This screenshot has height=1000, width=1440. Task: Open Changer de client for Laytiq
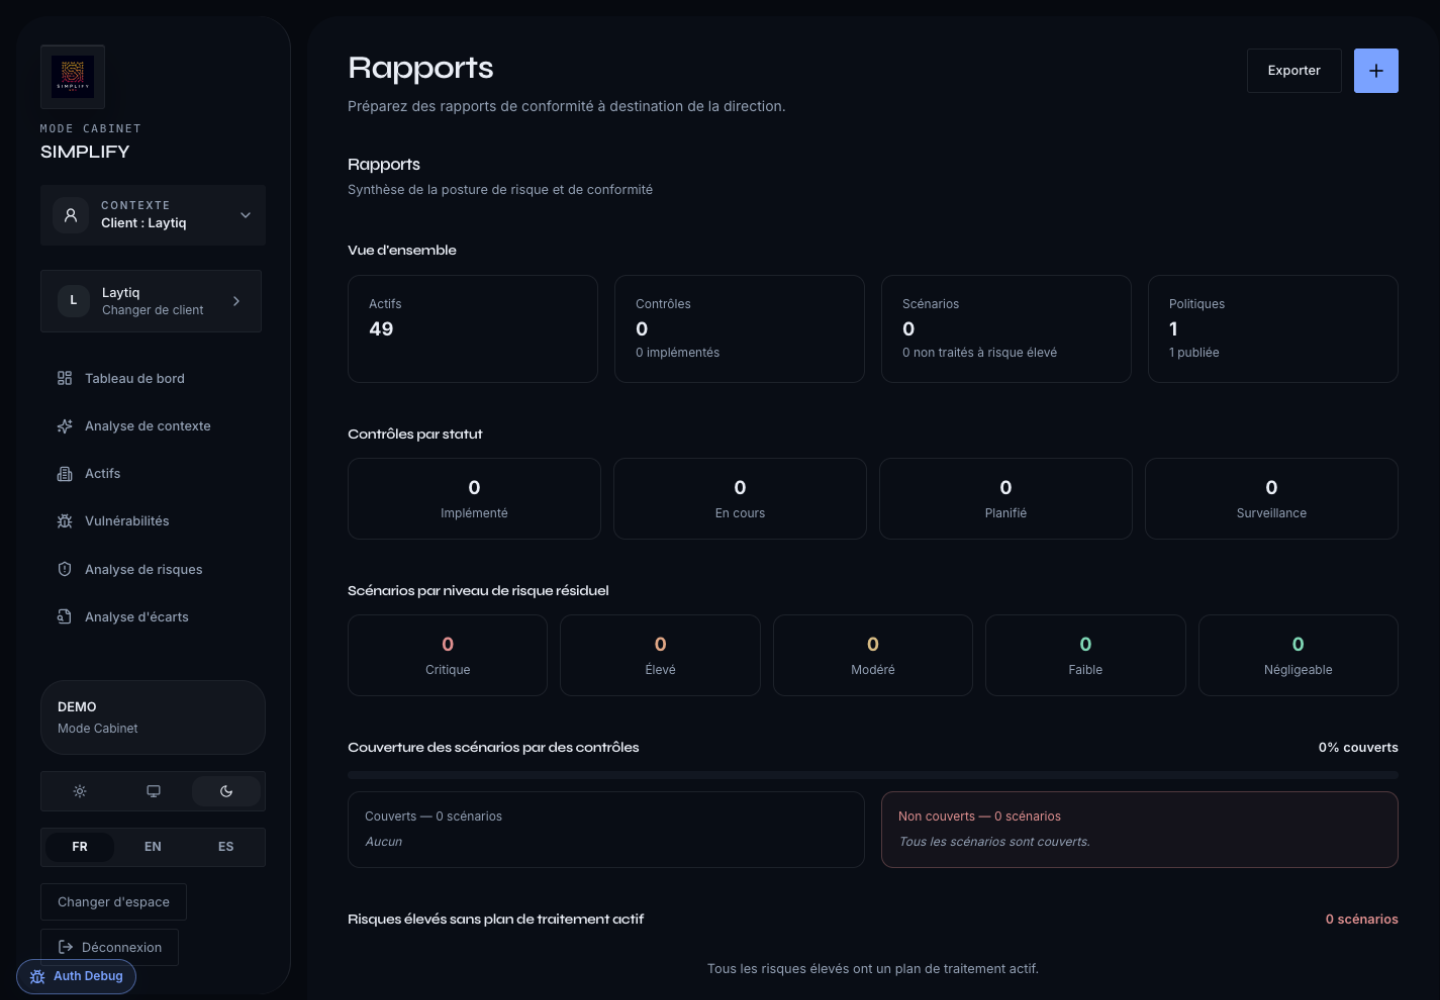click(x=151, y=301)
